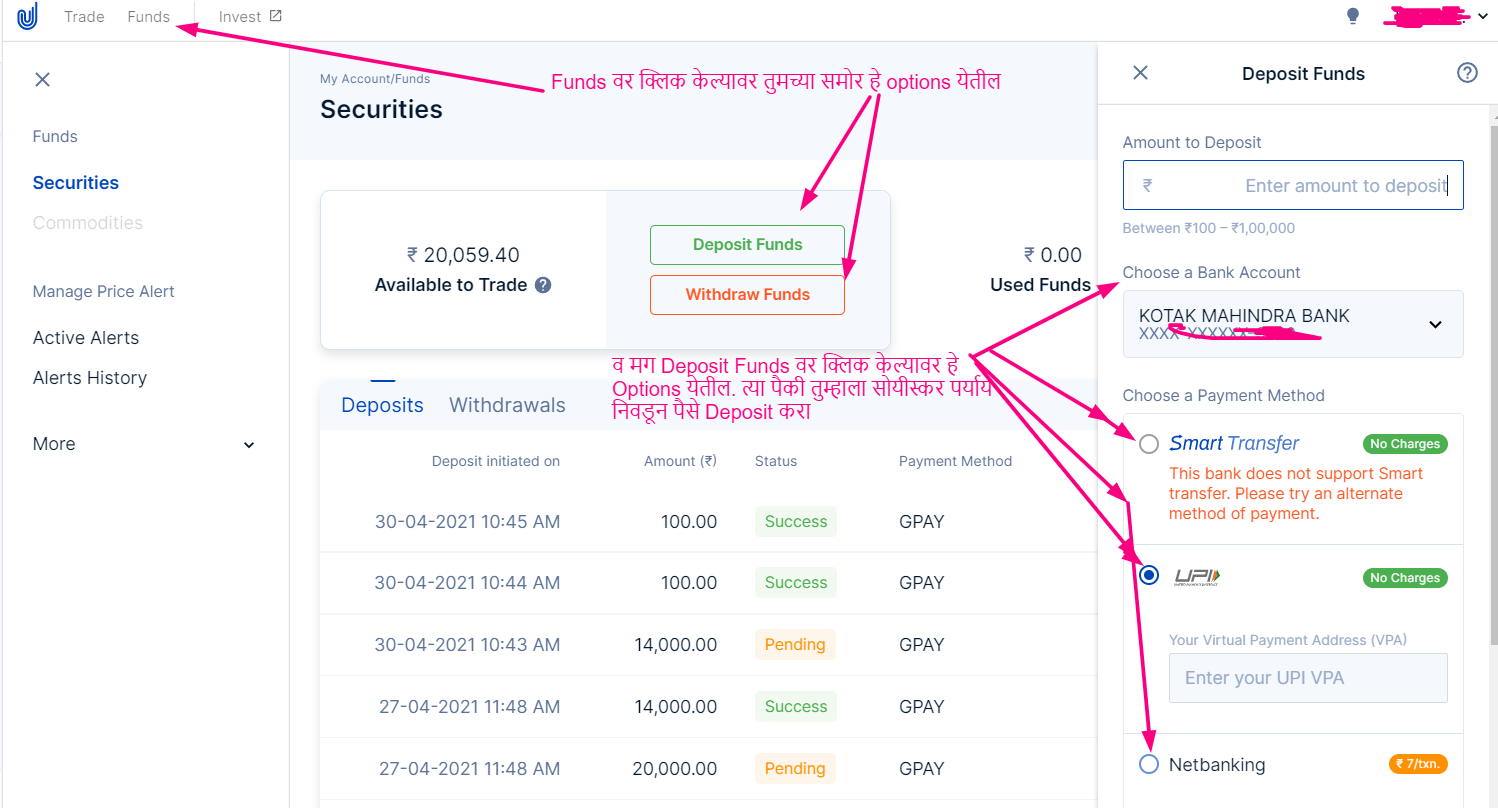Image resolution: width=1498 pixels, height=808 pixels.
Task: Click the UPI logo
Action: [1197, 576]
